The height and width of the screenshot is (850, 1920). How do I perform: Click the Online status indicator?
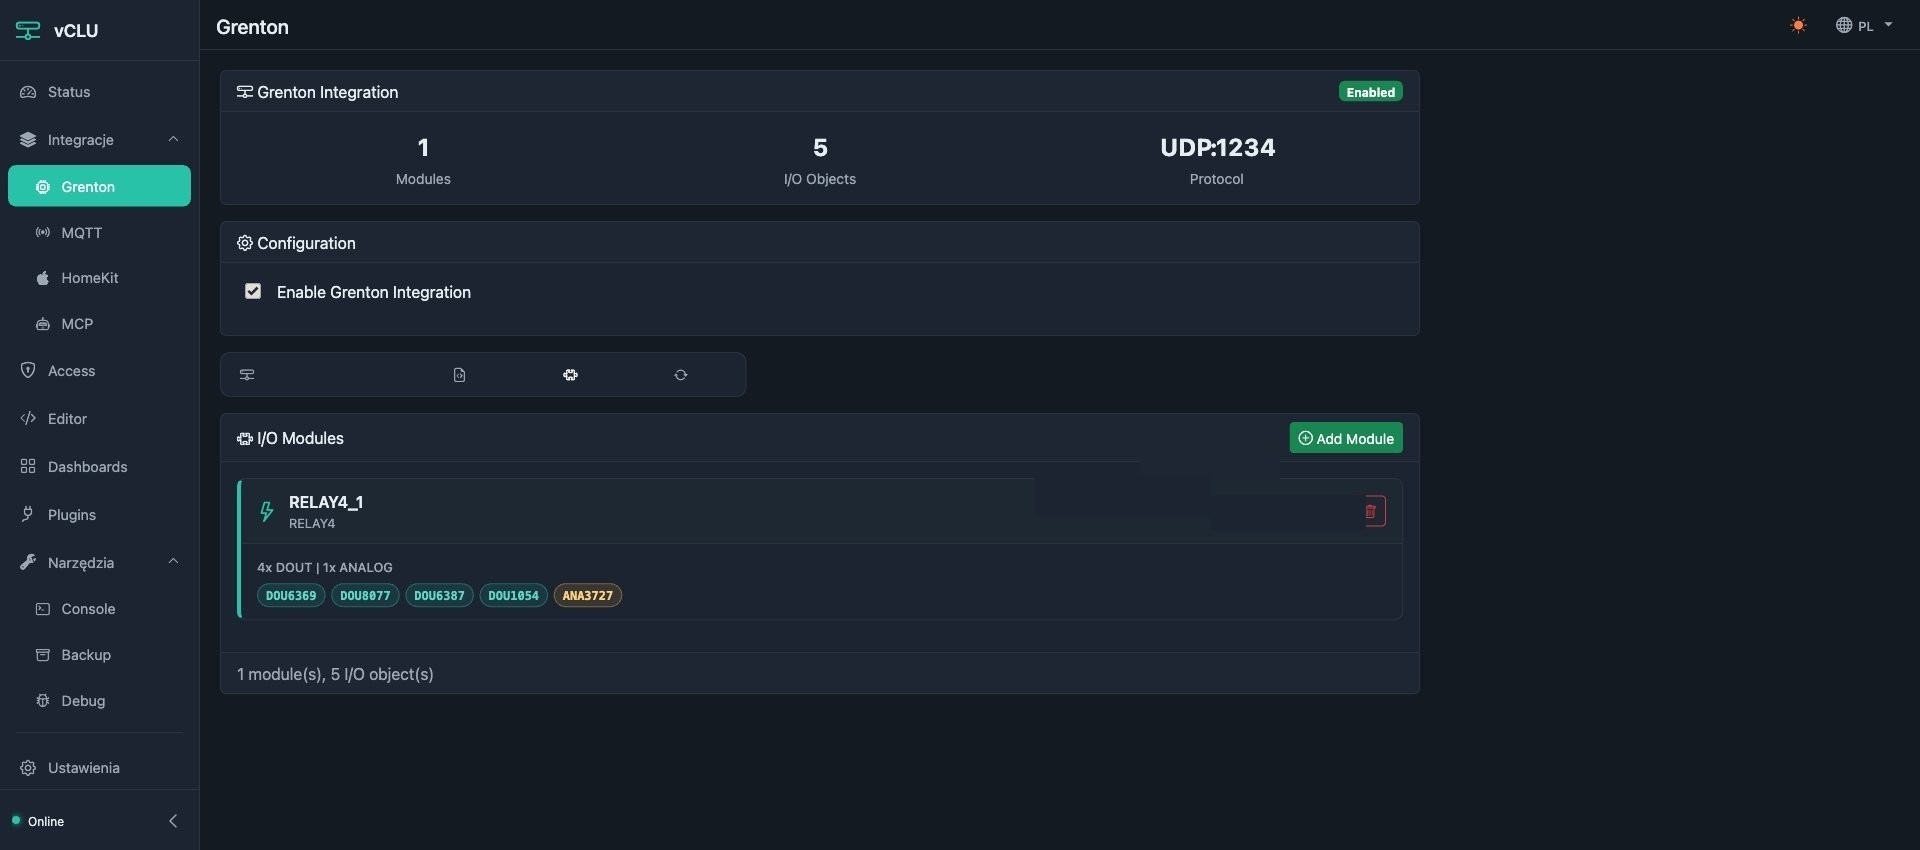click(38, 821)
